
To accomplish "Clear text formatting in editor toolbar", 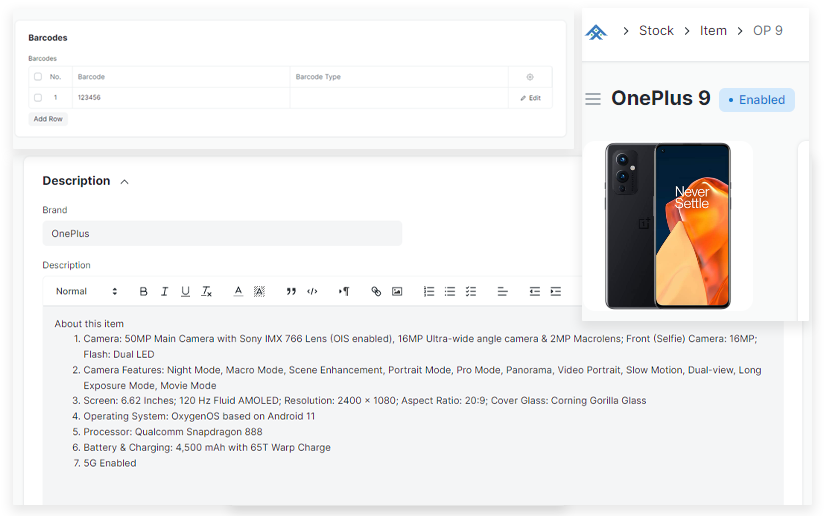I will [206, 291].
